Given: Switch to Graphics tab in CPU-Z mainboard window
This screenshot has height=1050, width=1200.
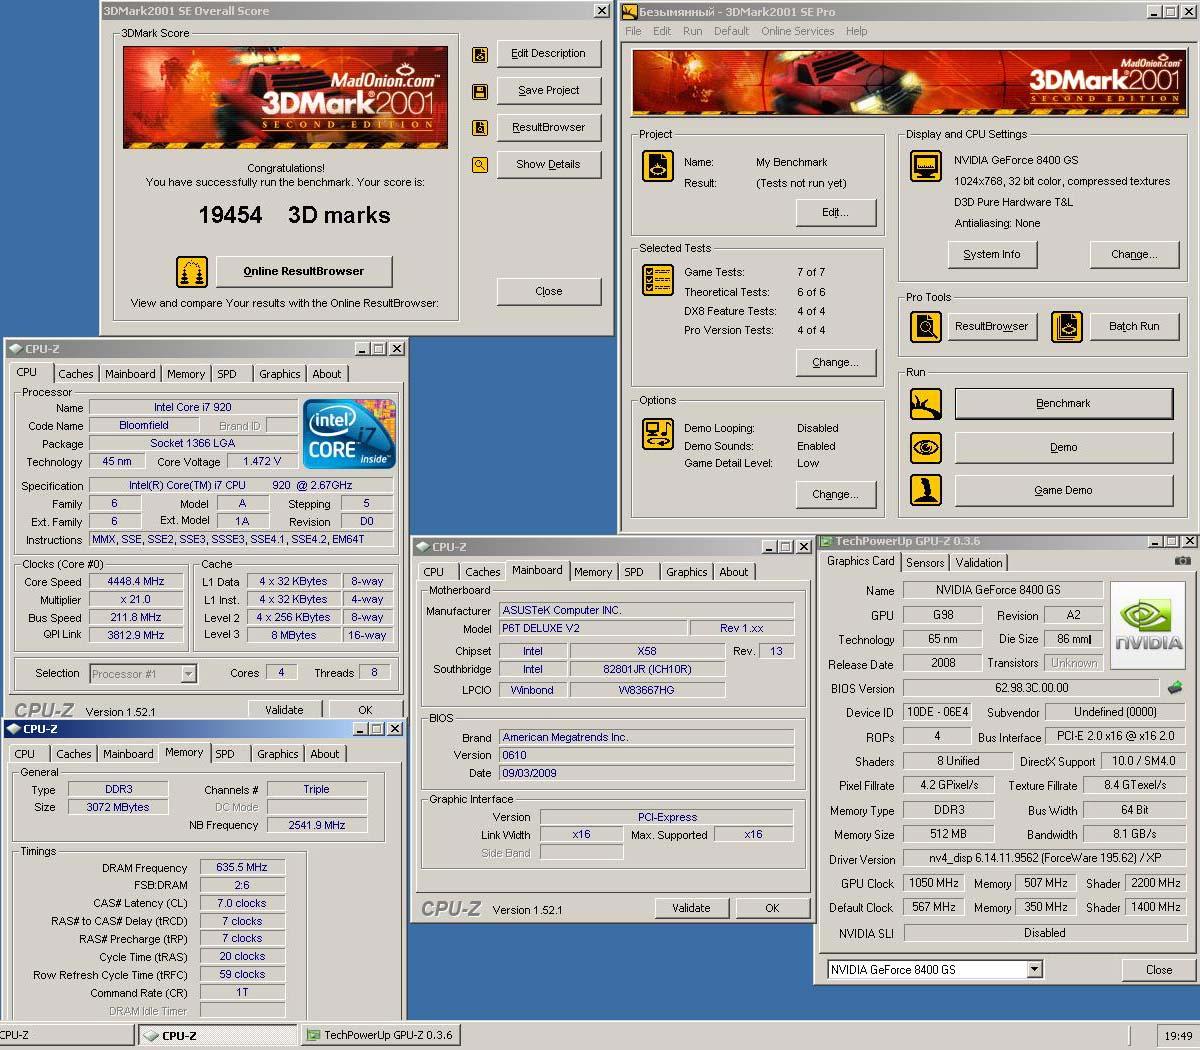Looking at the screenshot, I should click(x=687, y=572).
